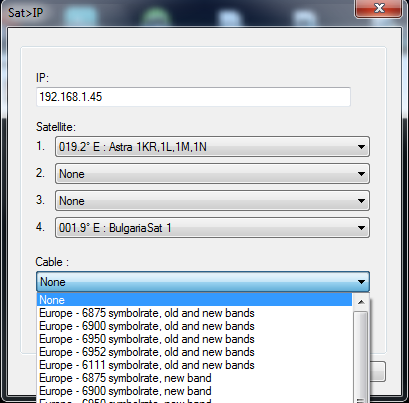This screenshot has height=403, width=409.
Task: Click the cable list scroll up arrow
Action: click(x=361, y=302)
